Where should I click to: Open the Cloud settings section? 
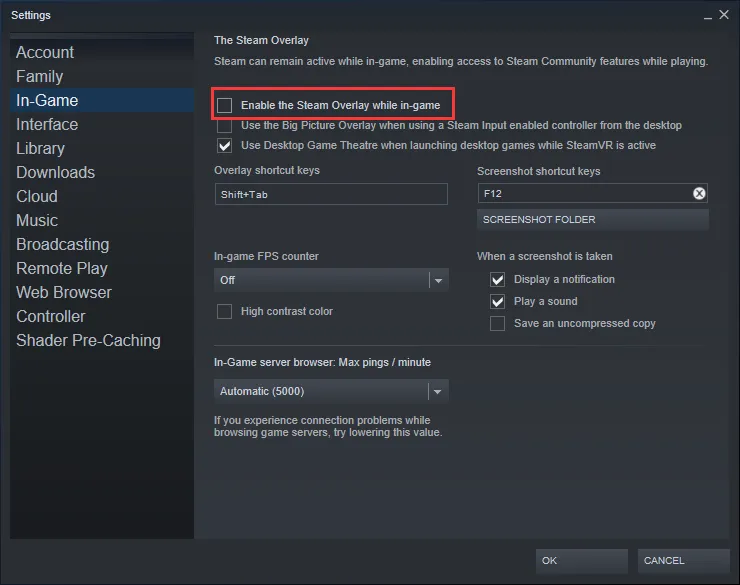click(101, 196)
